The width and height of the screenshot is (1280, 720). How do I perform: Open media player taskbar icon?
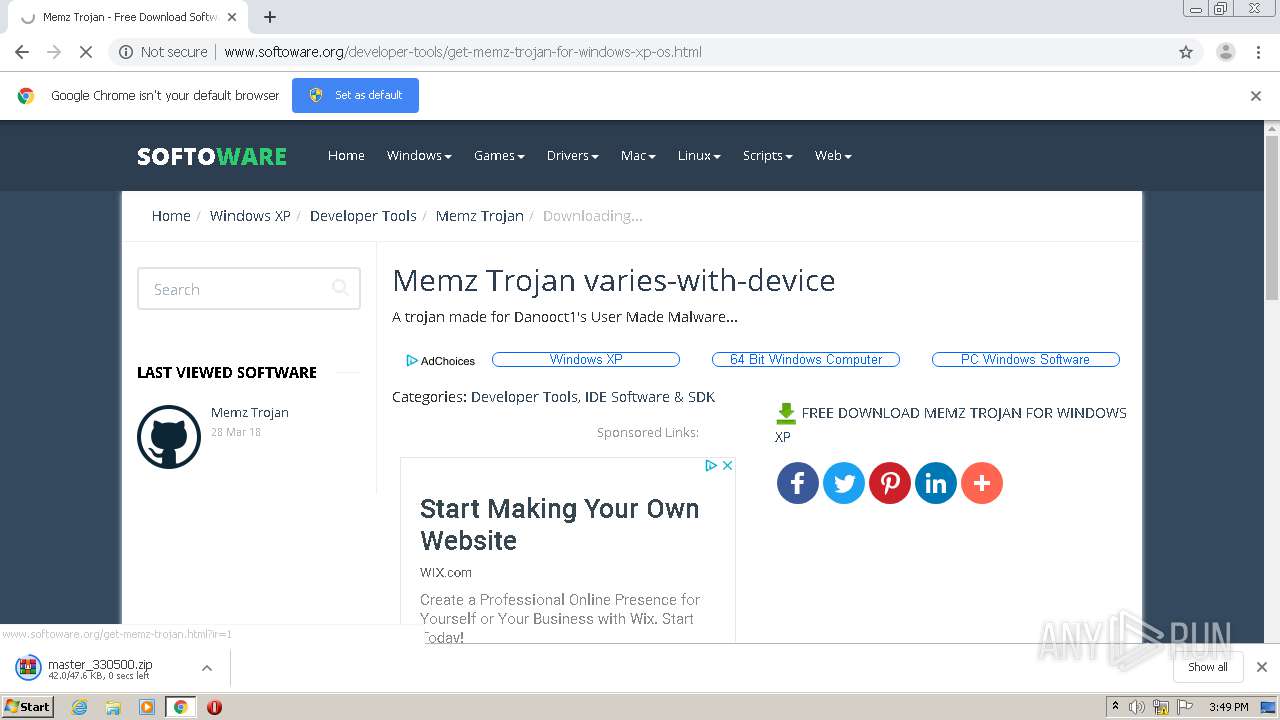pos(147,707)
